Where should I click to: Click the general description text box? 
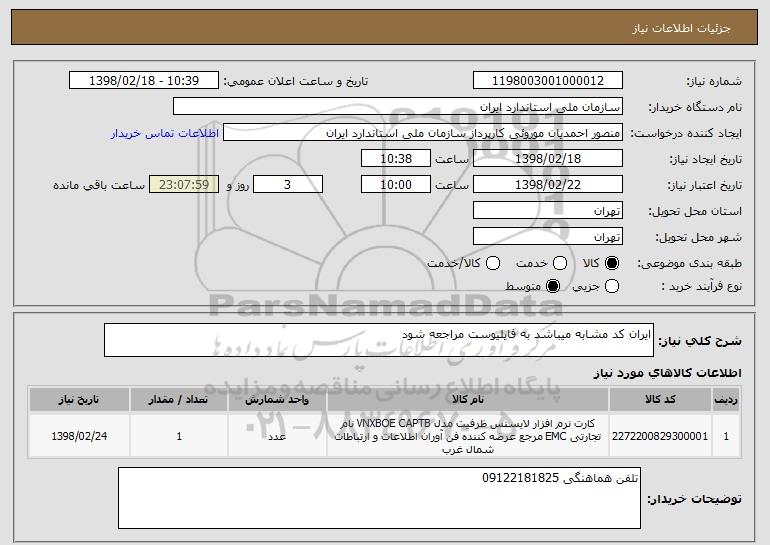[x=379, y=340]
